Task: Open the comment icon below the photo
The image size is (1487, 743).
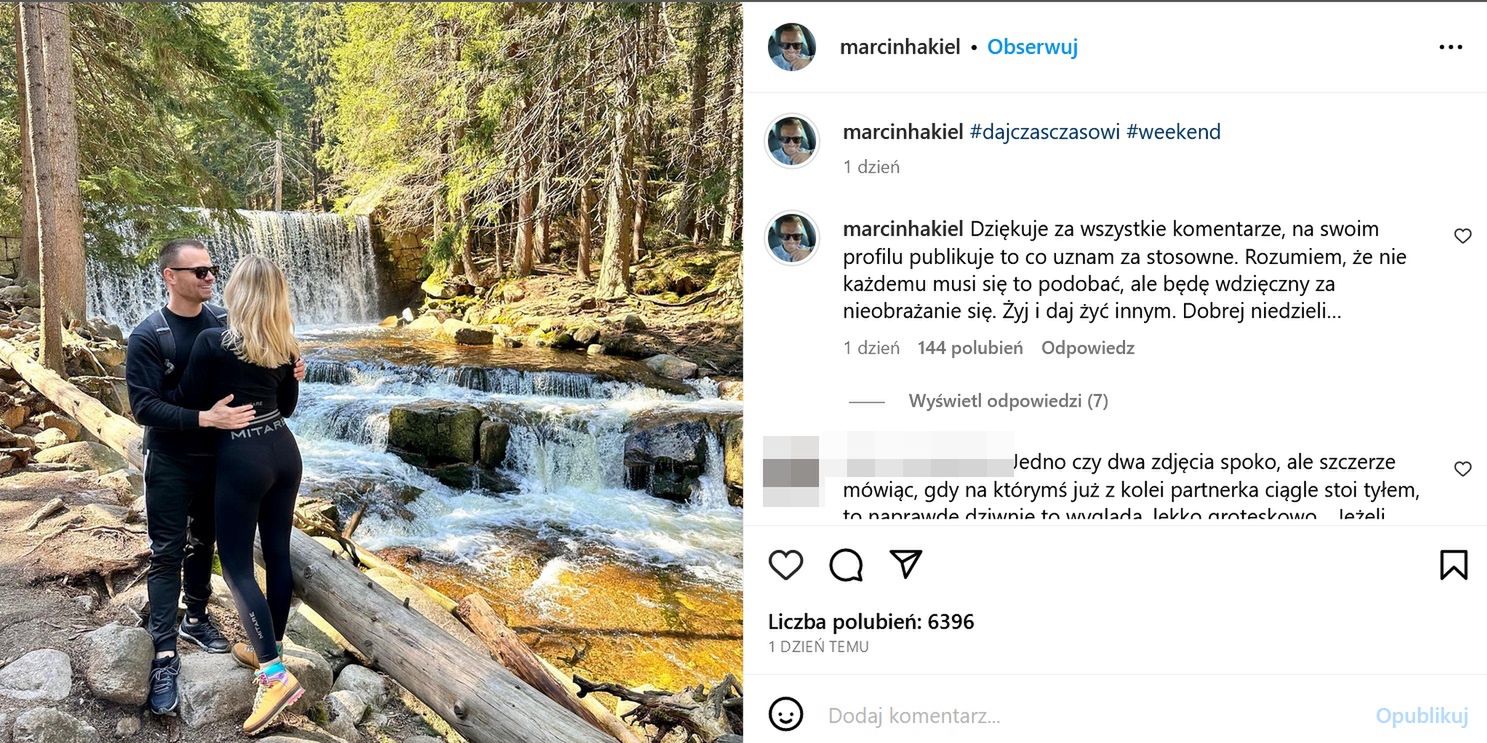Action: tap(845, 564)
